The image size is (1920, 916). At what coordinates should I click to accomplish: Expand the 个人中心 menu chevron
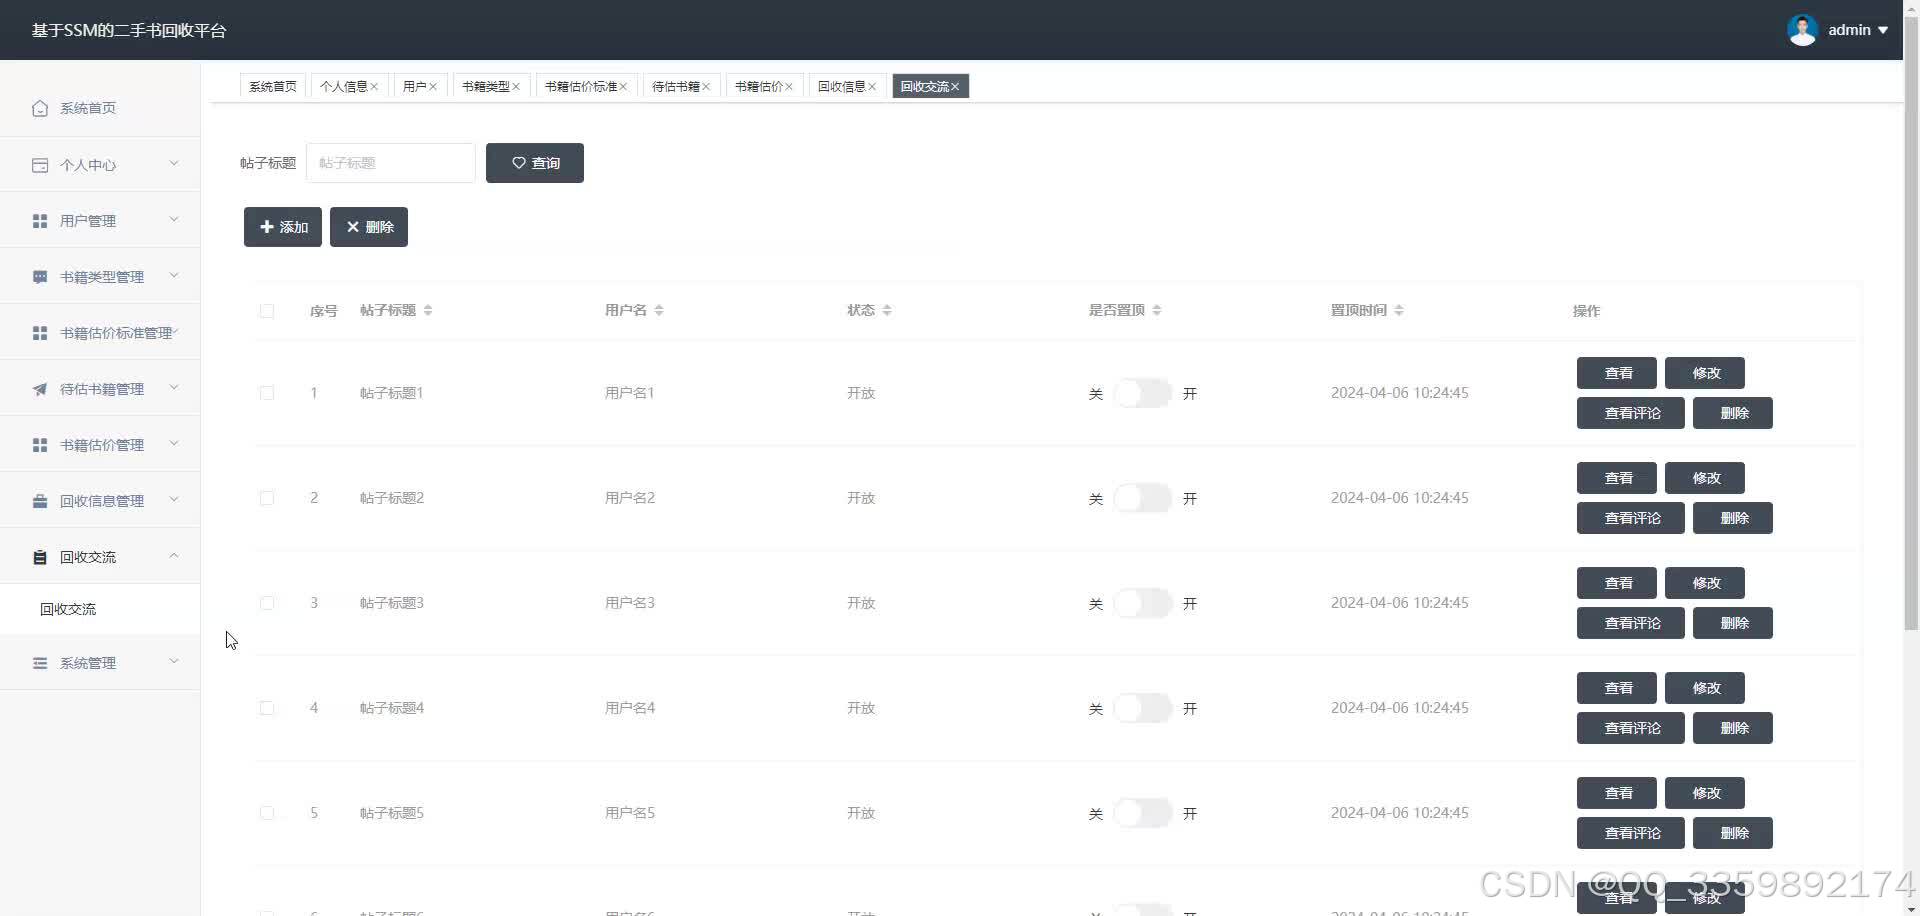pos(174,164)
